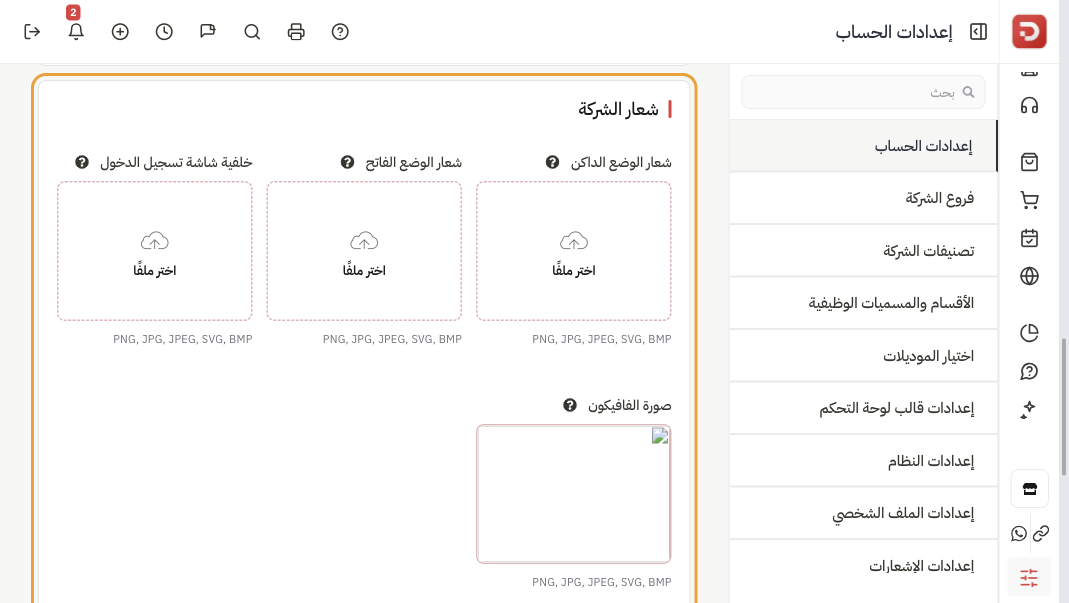Screen dimensions: 1069x603
Task: Open اختيار الموديلات settings
Action: (x=863, y=356)
